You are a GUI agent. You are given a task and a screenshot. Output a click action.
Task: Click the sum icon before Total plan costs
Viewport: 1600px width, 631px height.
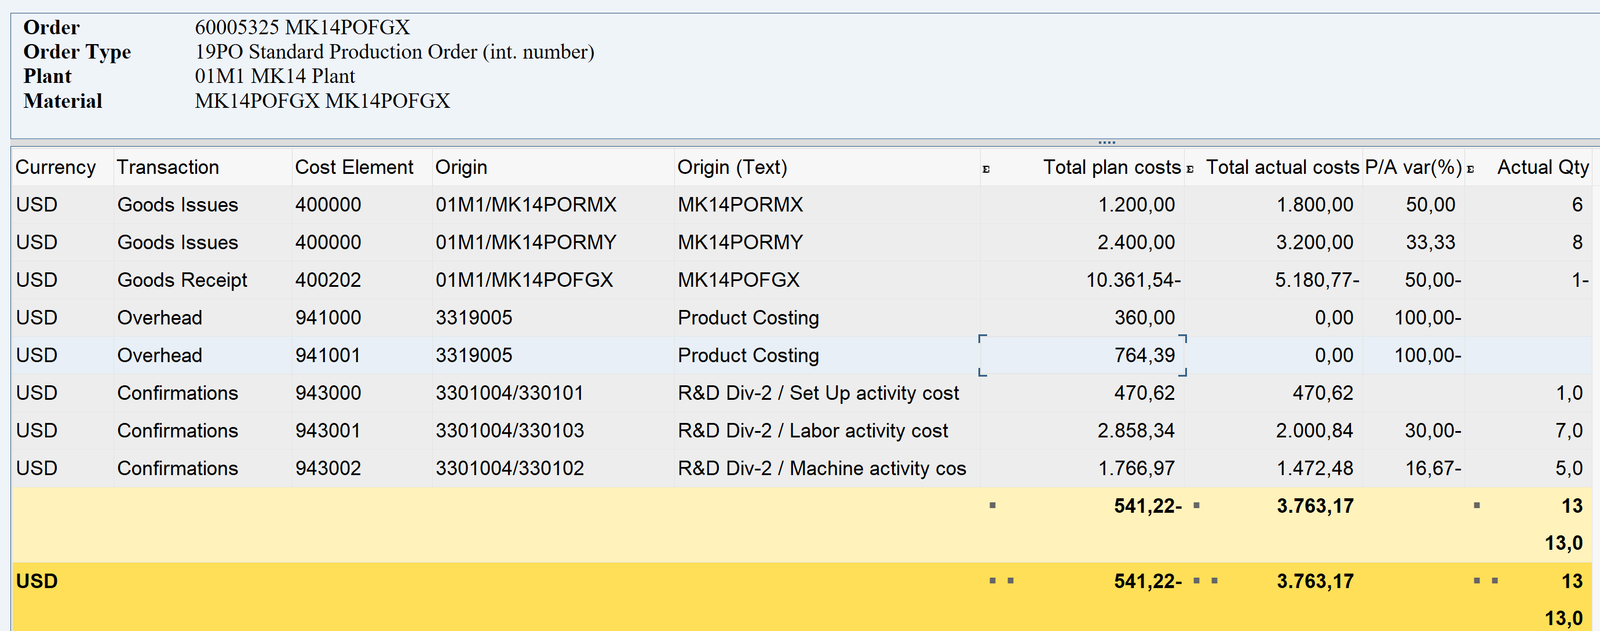tap(986, 169)
